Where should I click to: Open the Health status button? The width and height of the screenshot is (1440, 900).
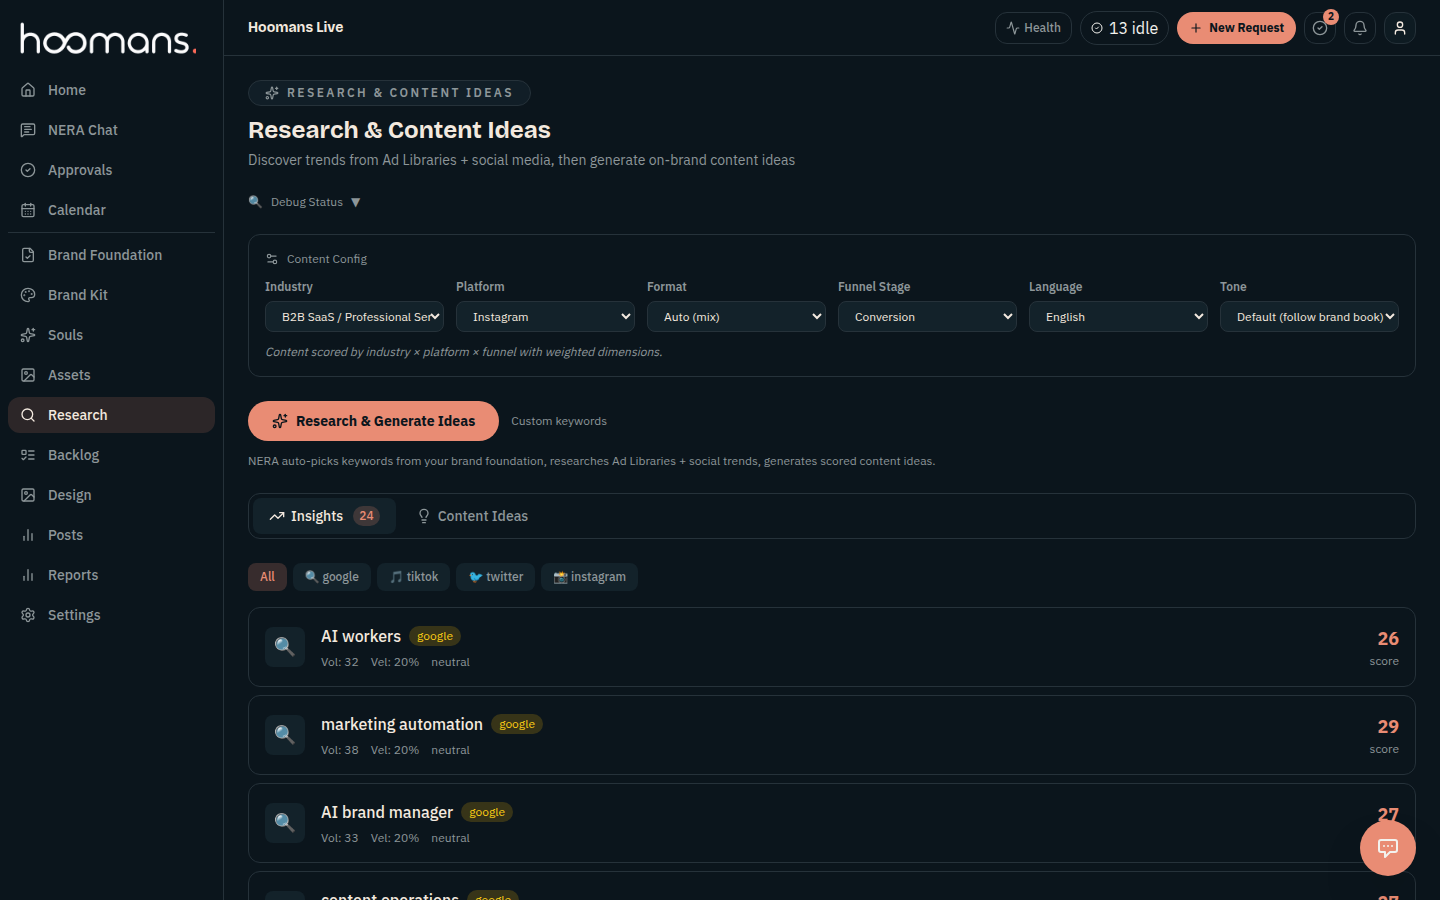pyautogui.click(x=1033, y=28)
